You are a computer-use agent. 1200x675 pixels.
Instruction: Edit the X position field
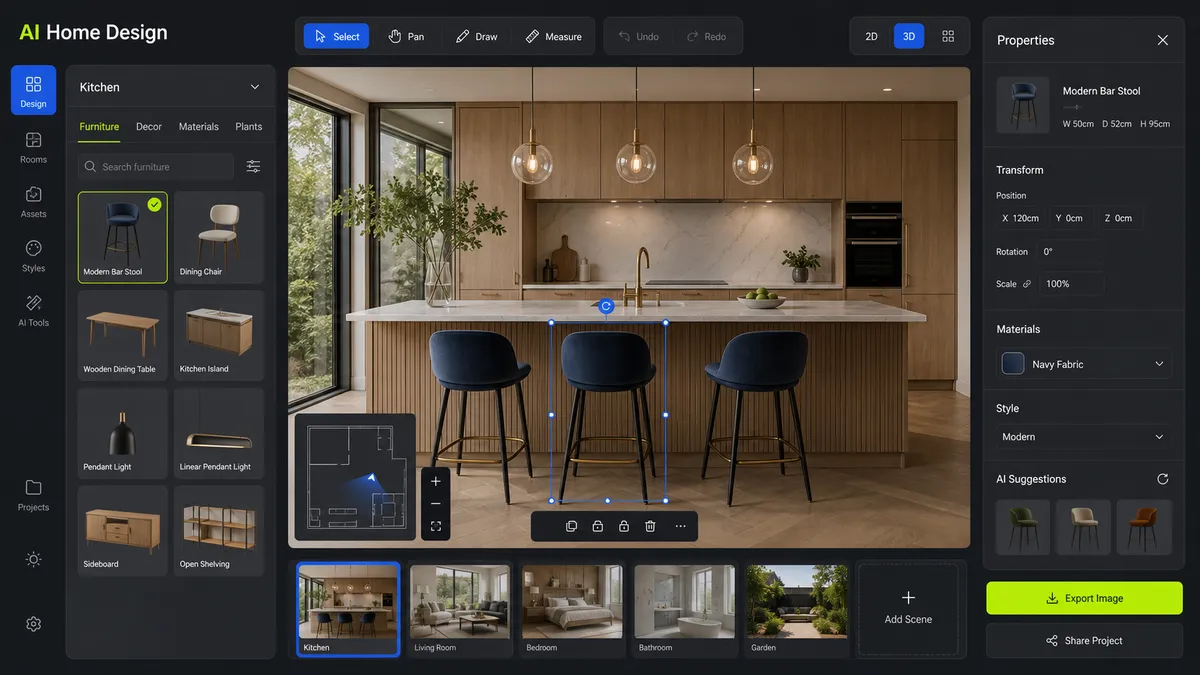point(1020,218)
